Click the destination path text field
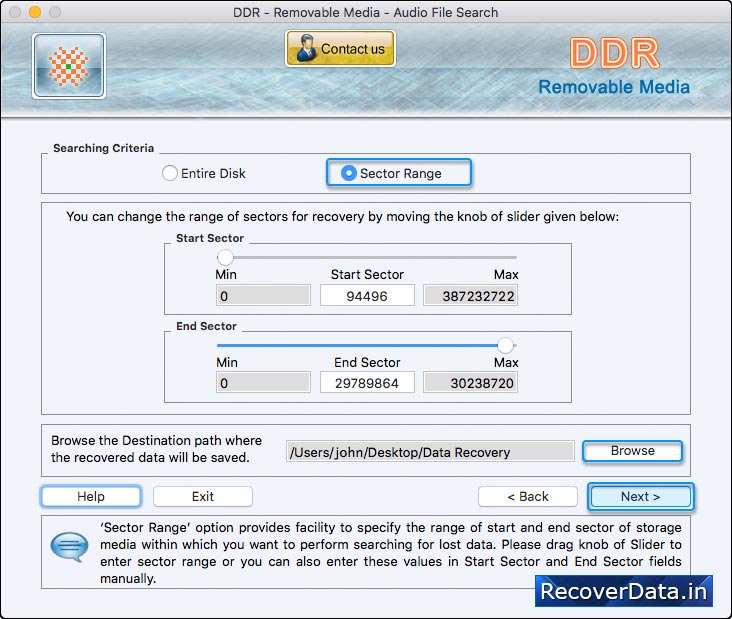This screenshot has height=619, width=732. click(430, 452)
